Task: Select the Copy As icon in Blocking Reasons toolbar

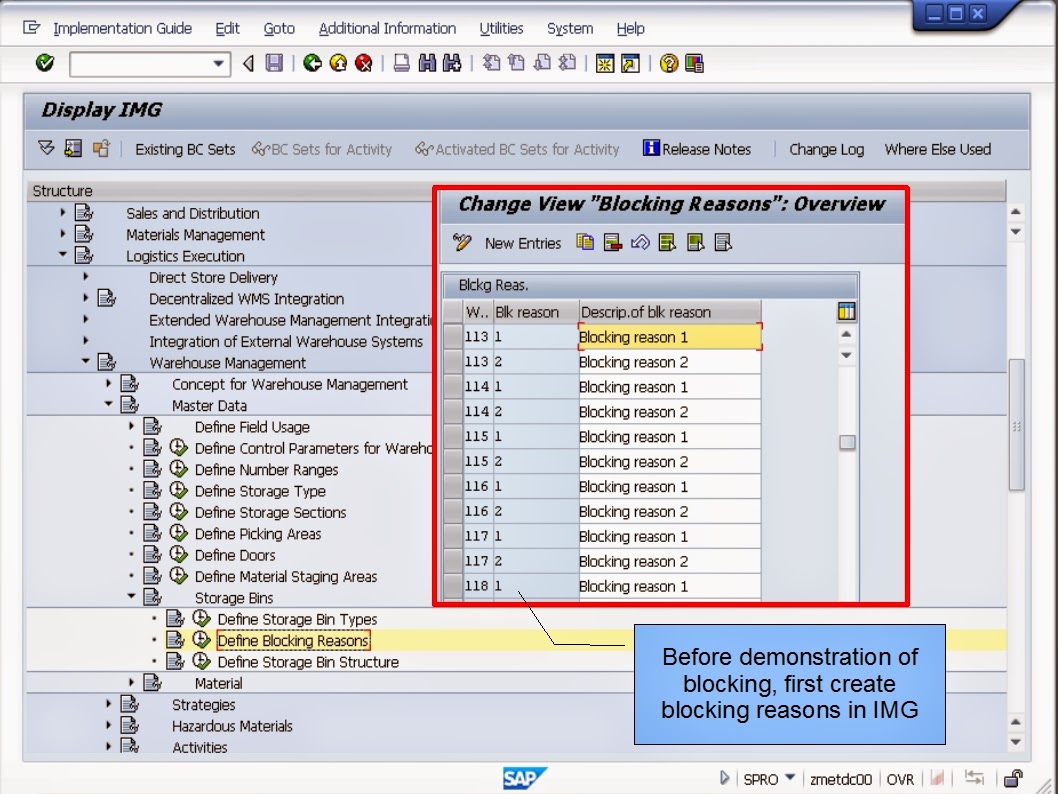Action: point(585,242)
